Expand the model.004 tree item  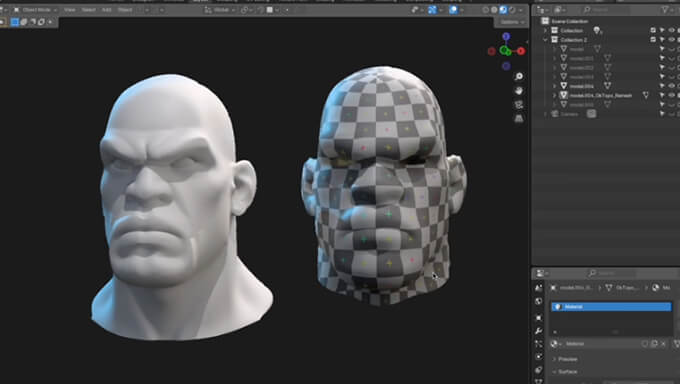(555, 86)
